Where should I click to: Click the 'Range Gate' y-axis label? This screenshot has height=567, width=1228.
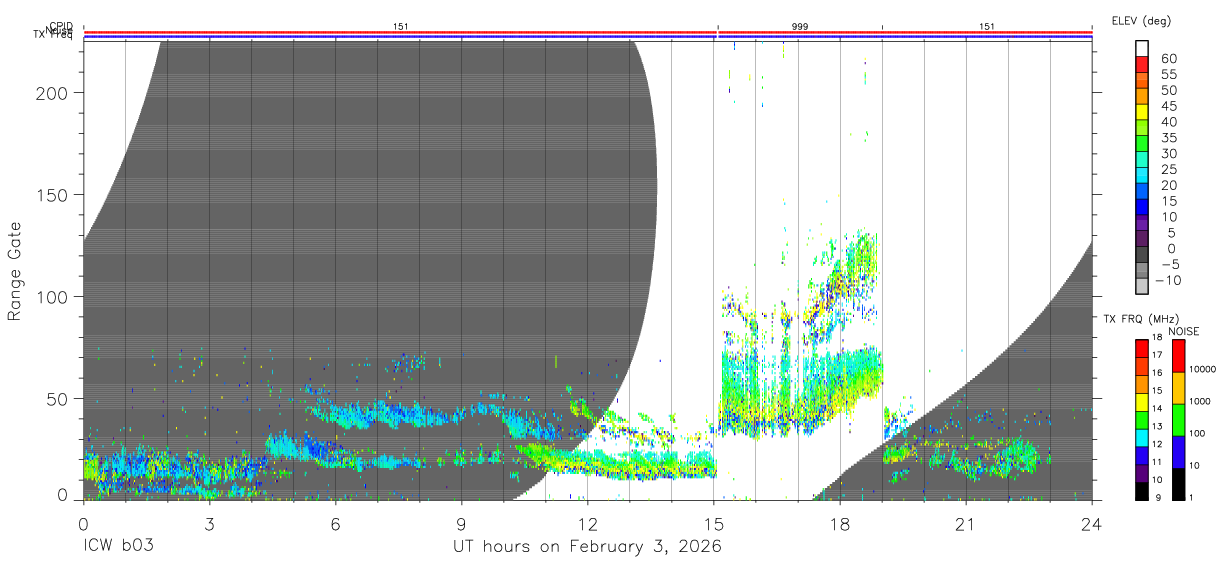coord(15,270)
